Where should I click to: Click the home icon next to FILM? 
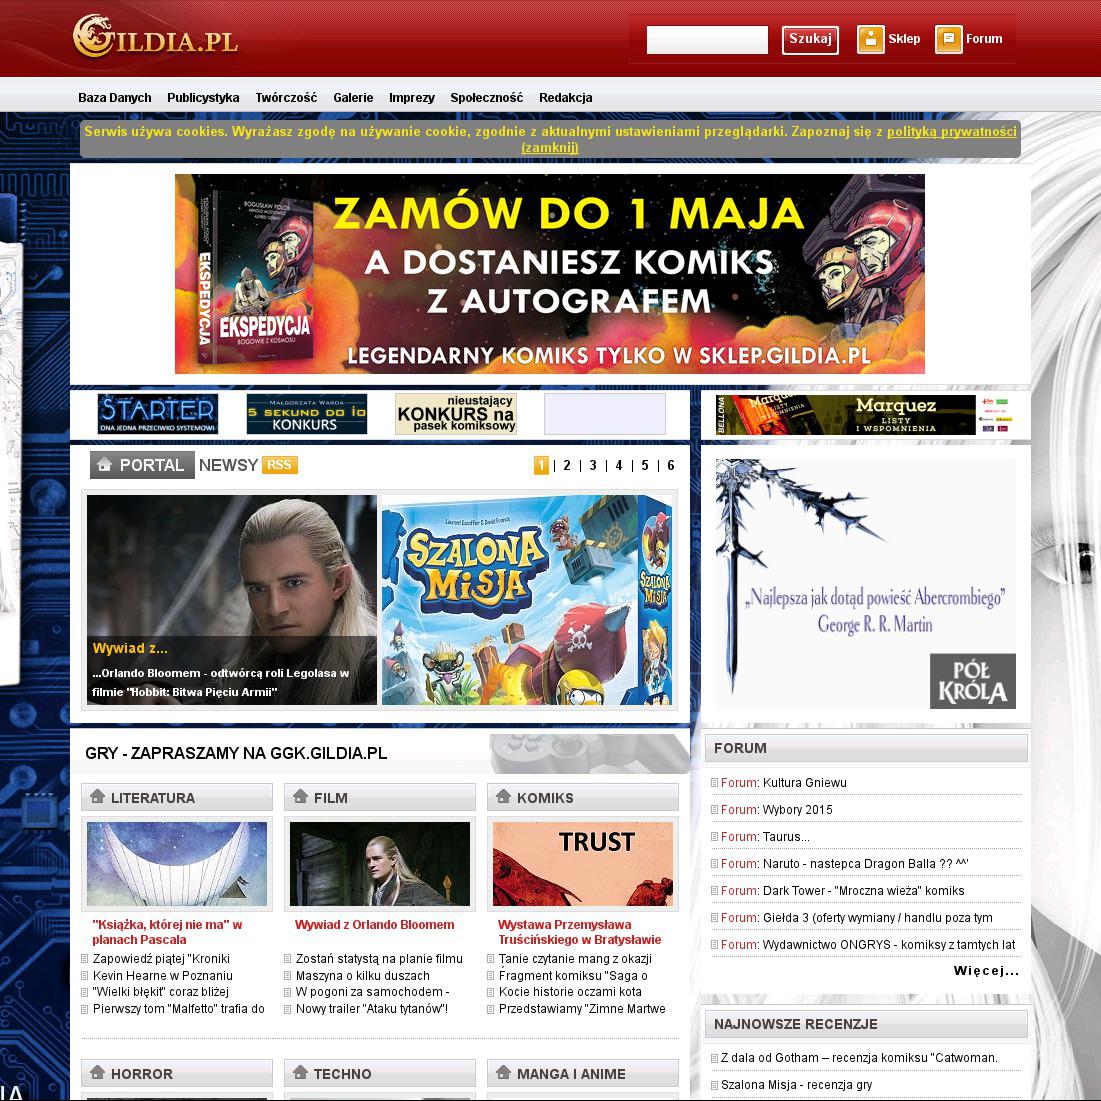[300, 797]
